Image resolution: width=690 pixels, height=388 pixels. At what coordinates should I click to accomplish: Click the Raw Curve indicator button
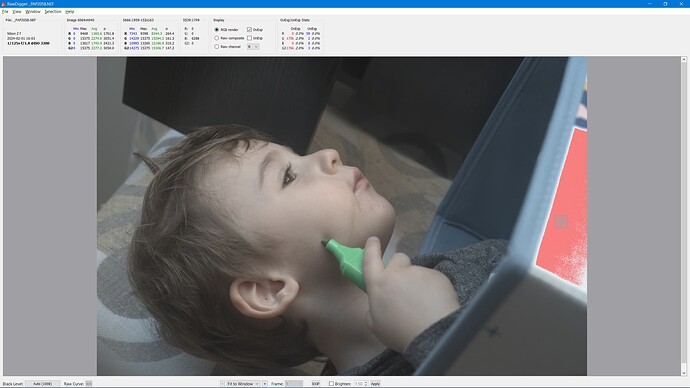point(89,384)
